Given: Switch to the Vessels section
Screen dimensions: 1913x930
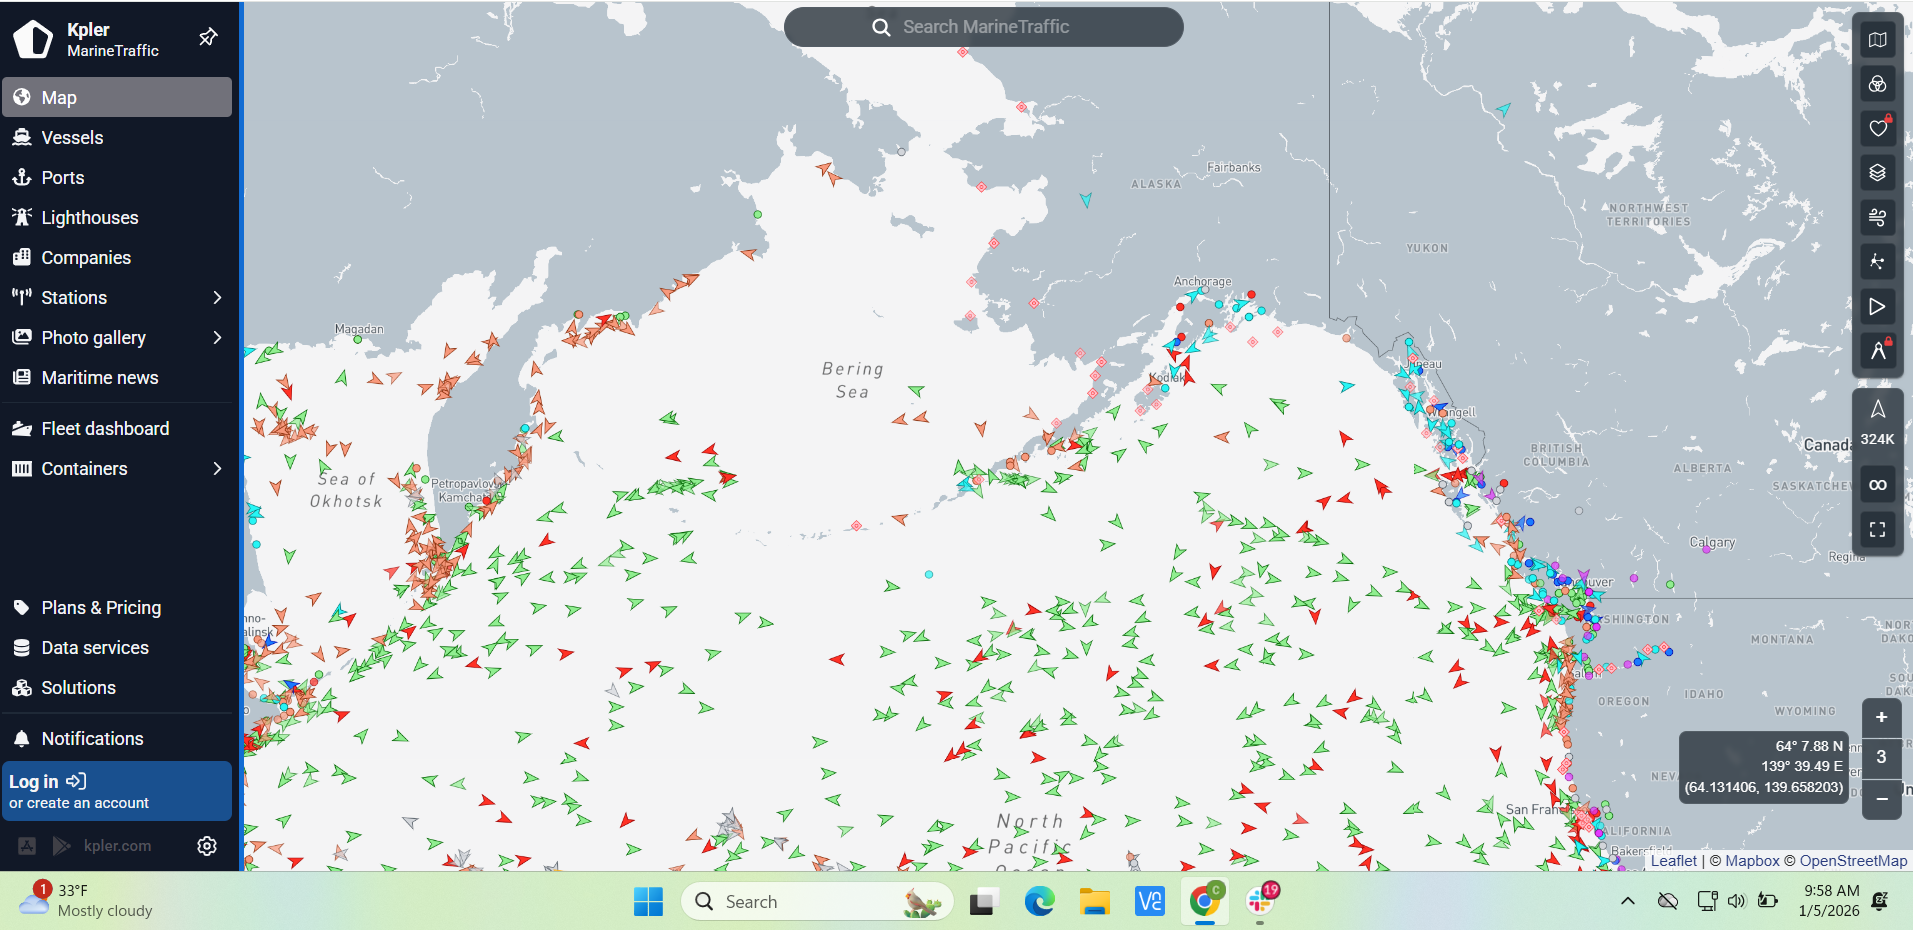Looking at the screenshot, I should click(71, 137).
